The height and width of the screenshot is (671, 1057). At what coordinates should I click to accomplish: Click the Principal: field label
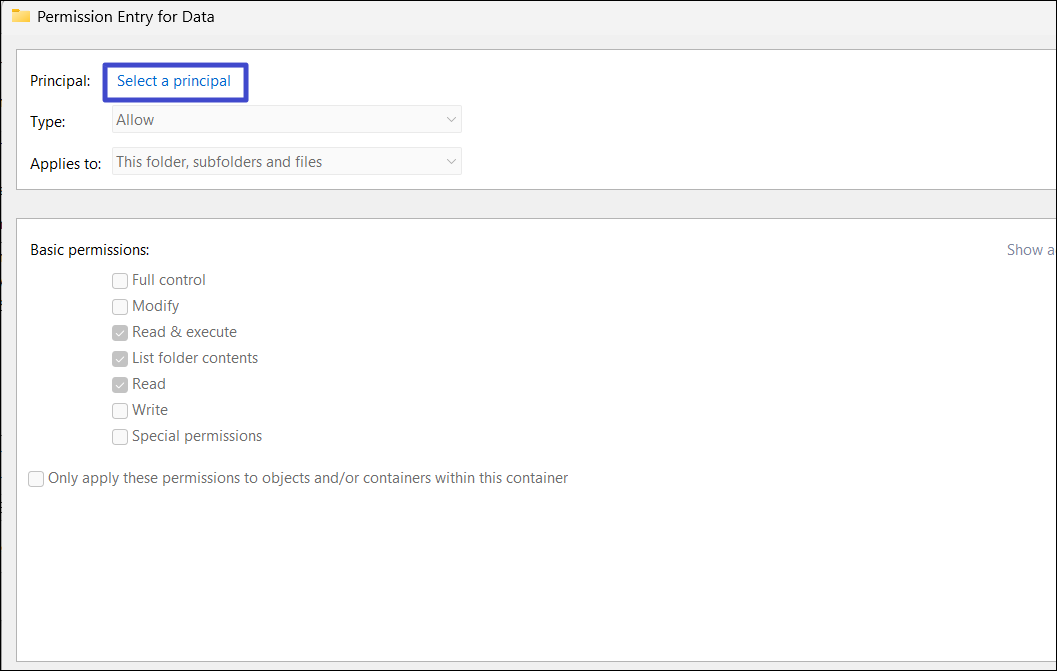tap(60, 81)
